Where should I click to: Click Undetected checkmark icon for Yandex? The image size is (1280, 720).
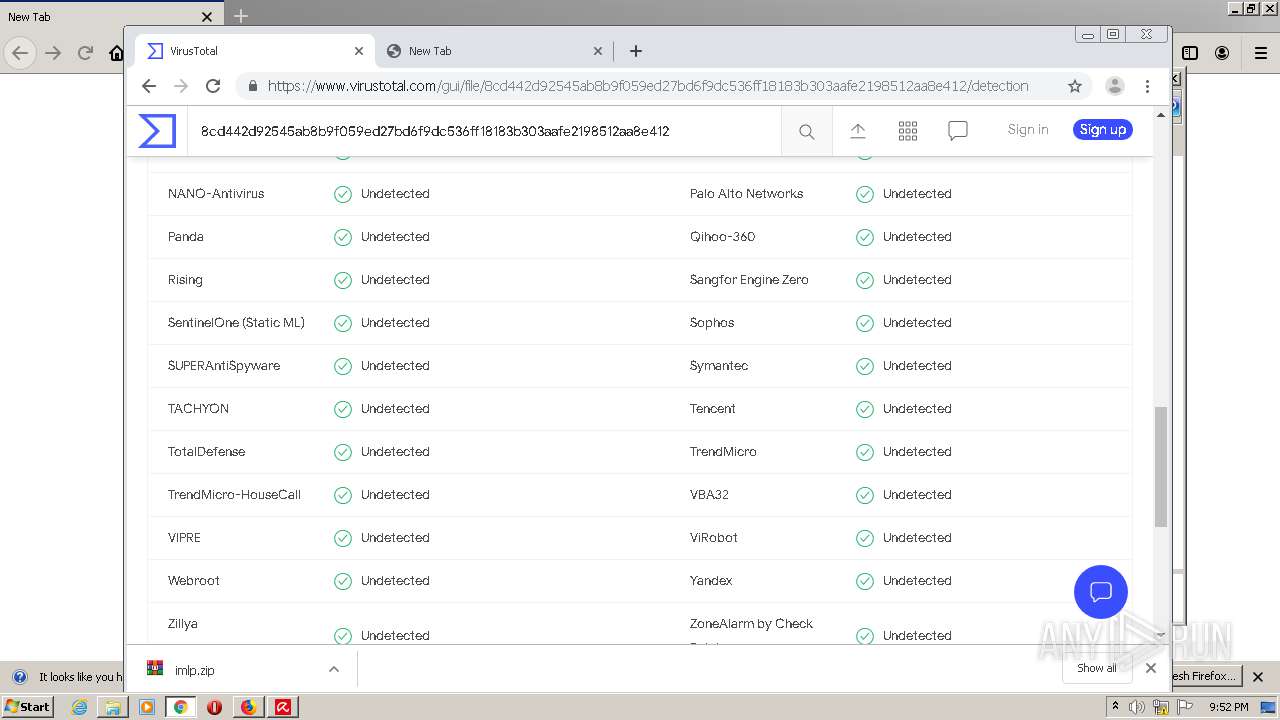tap(865, 581)
